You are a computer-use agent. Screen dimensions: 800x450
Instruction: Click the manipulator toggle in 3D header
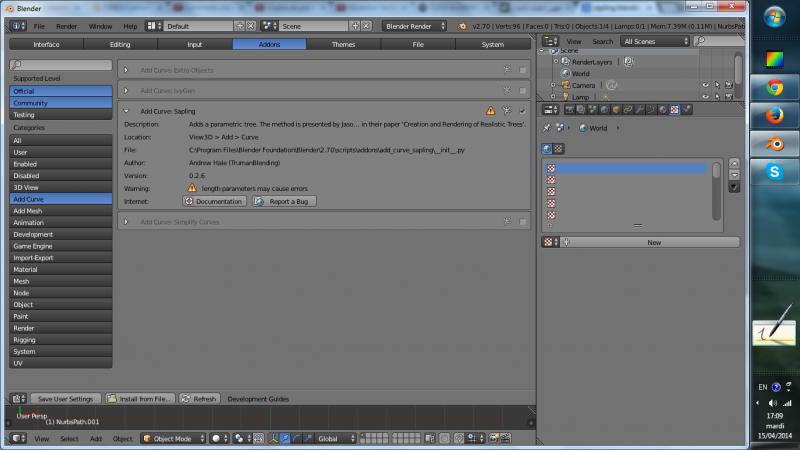pyautogui.click(x=273, y=438)
